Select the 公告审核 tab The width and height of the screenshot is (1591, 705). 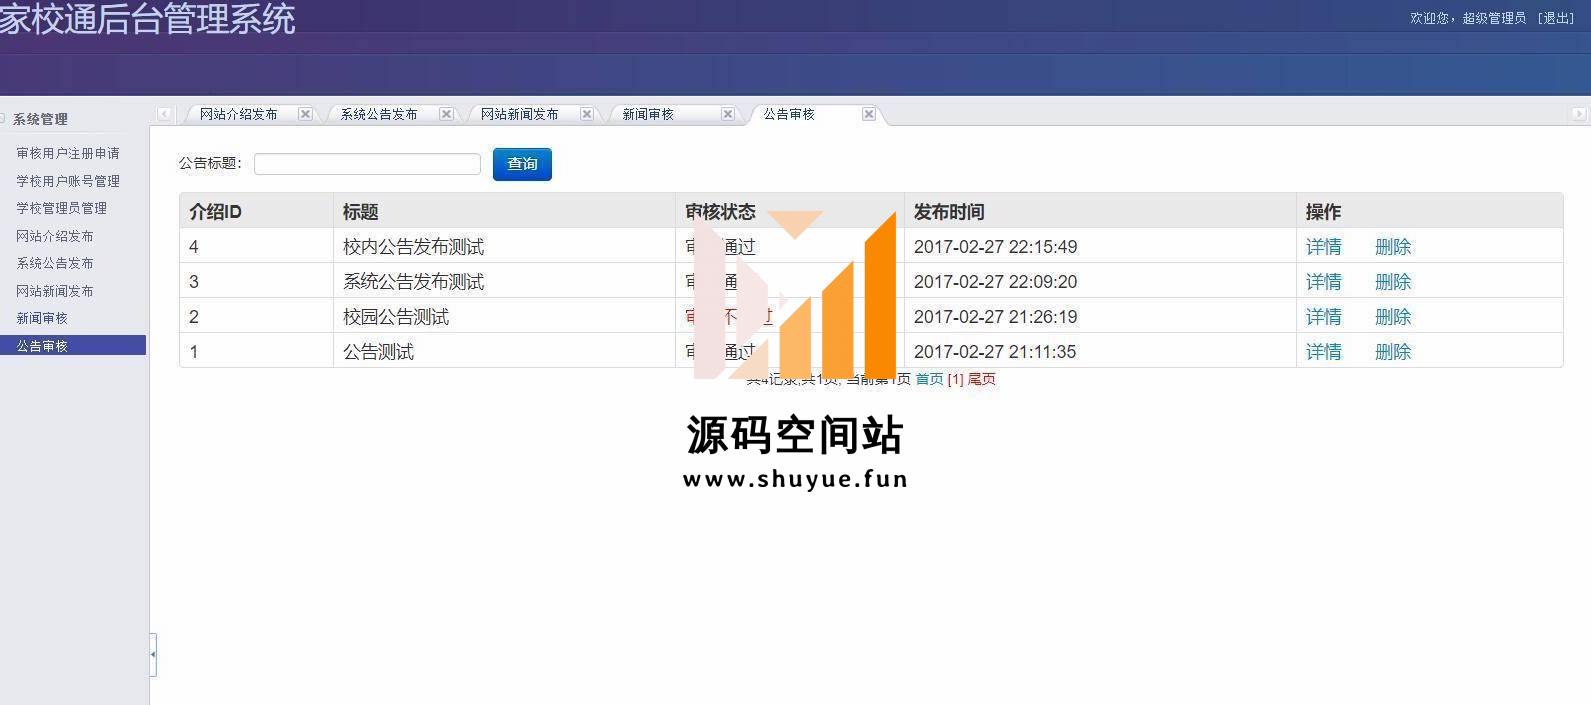pos(789,114)
